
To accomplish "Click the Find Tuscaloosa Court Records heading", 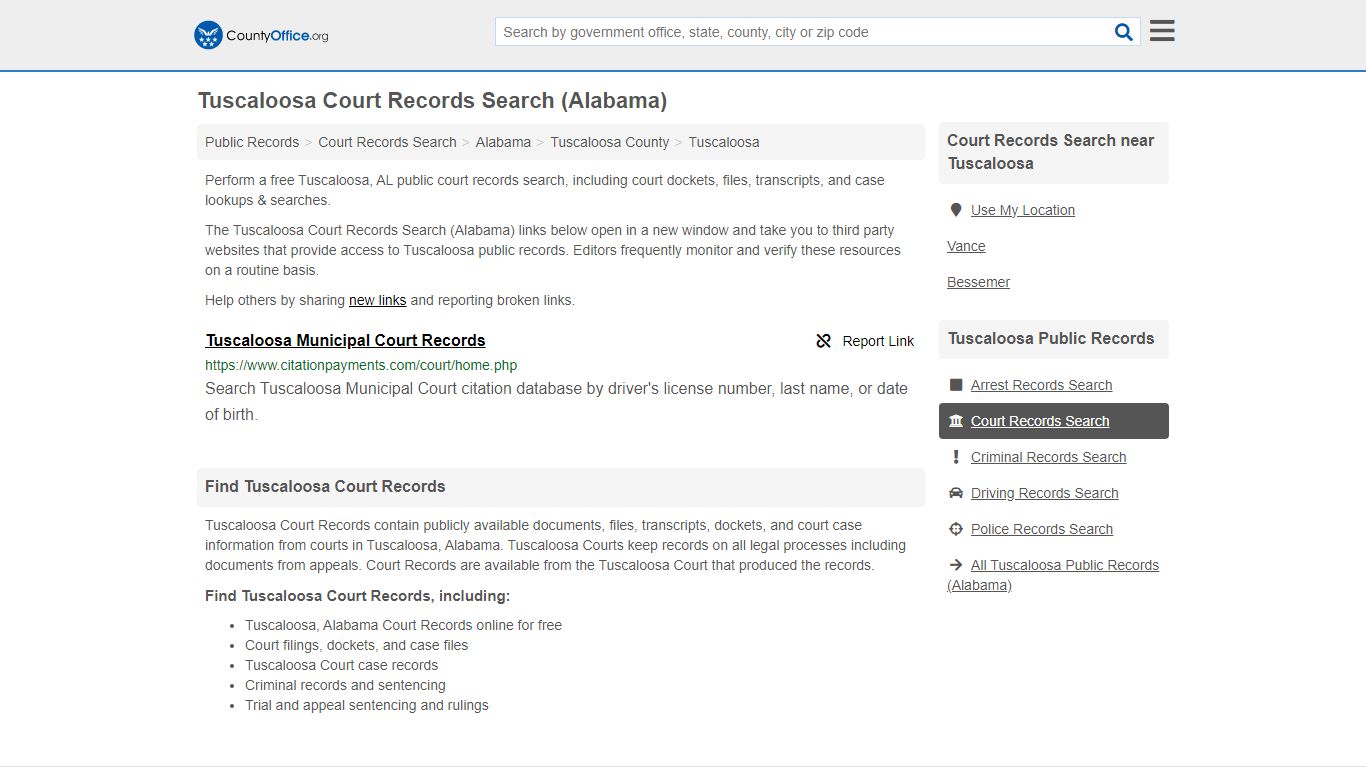I will click(325, 486).
